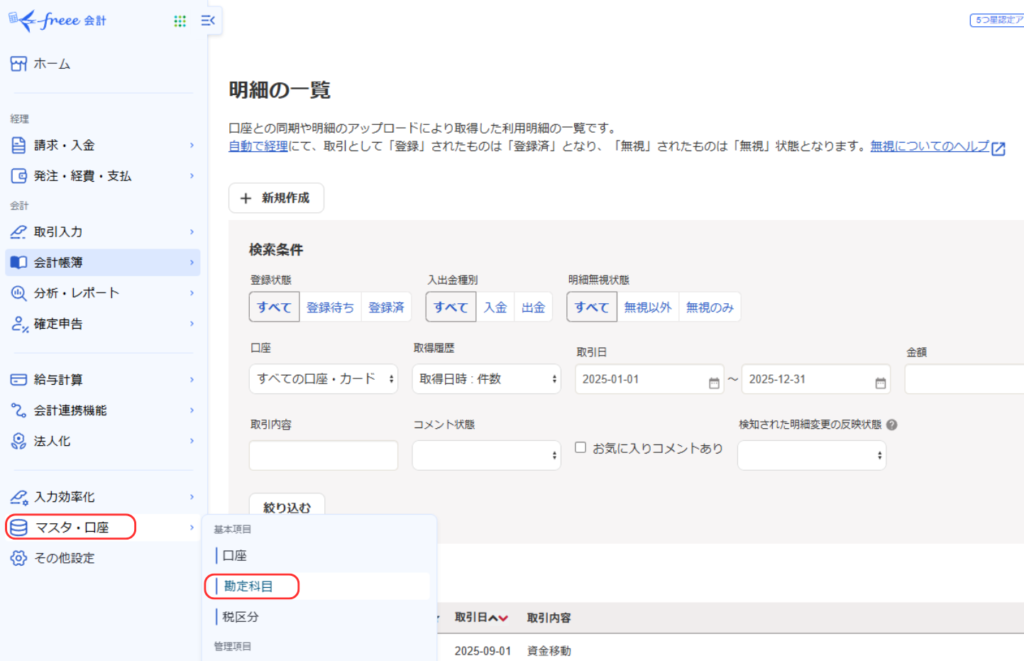This screenshot has height=661, width=1024.
Task: Select 出金 in 入出金種別 filter
Action: [x=533, y=308]
